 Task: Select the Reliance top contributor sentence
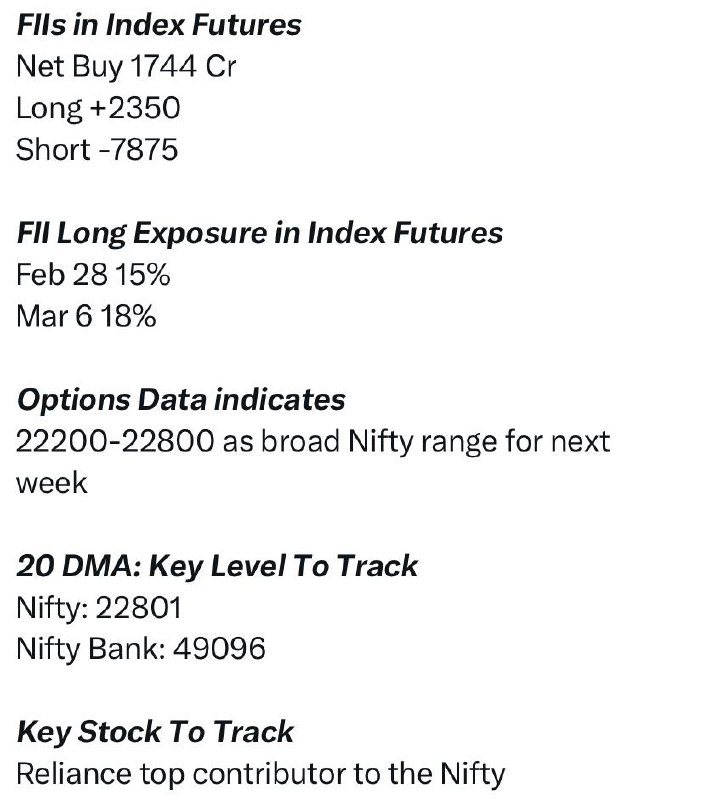261,774
